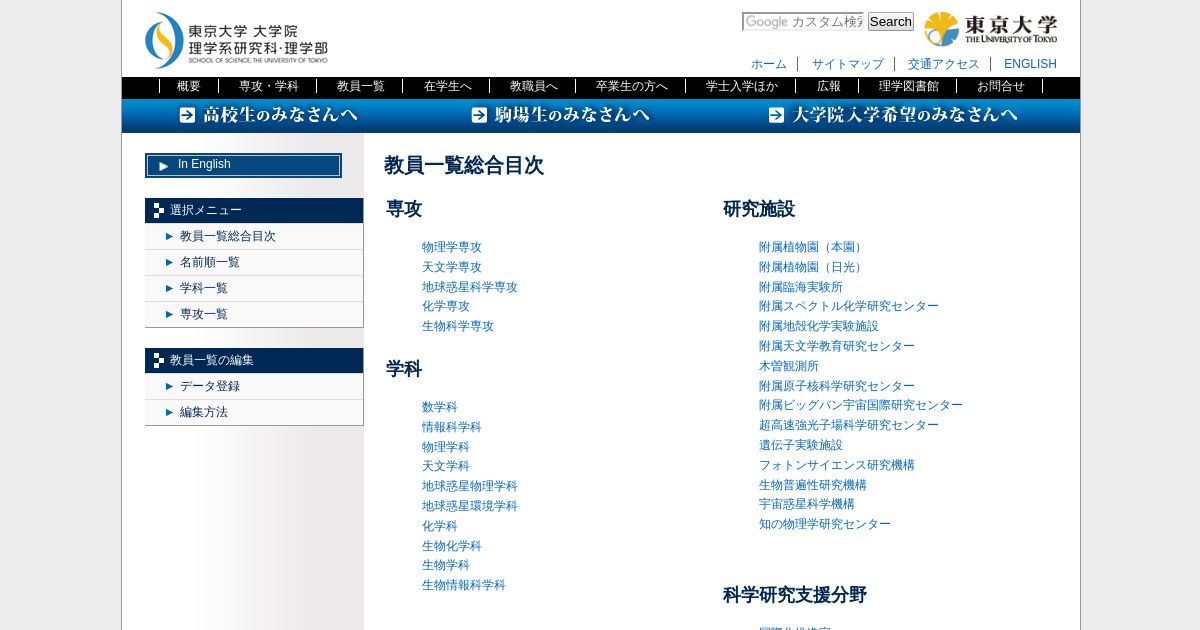Viewport: 1200px width, 630px height.
Task: Open the 生物情報科学科 link
Action: [464, 585]
